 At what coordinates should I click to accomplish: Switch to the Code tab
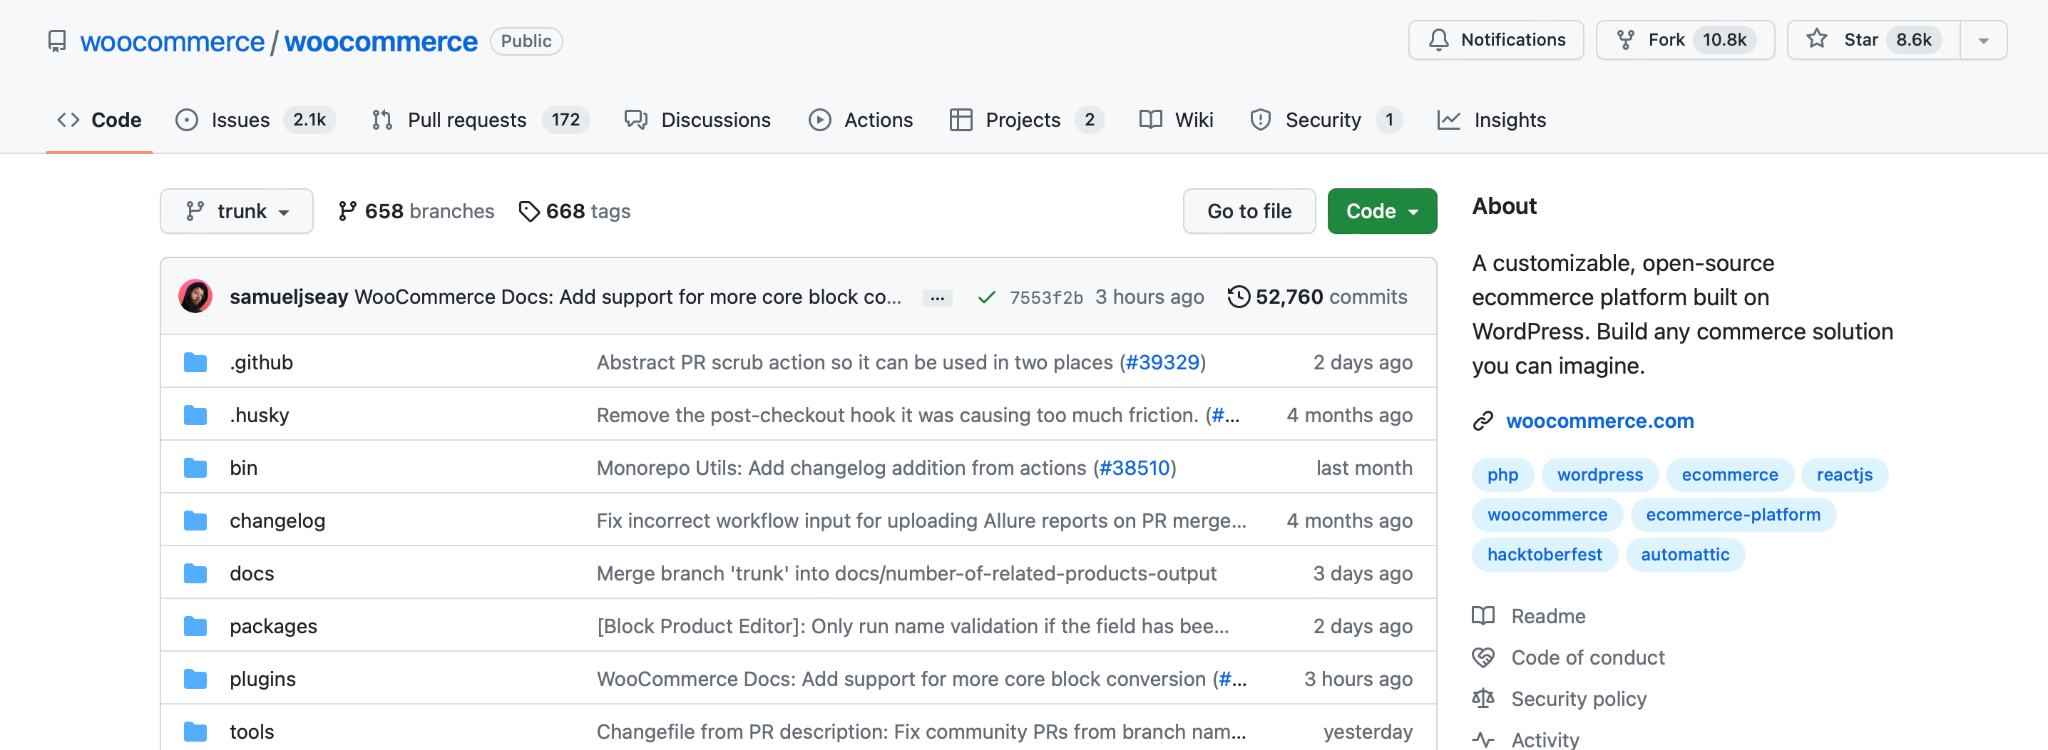pos(99,120)
